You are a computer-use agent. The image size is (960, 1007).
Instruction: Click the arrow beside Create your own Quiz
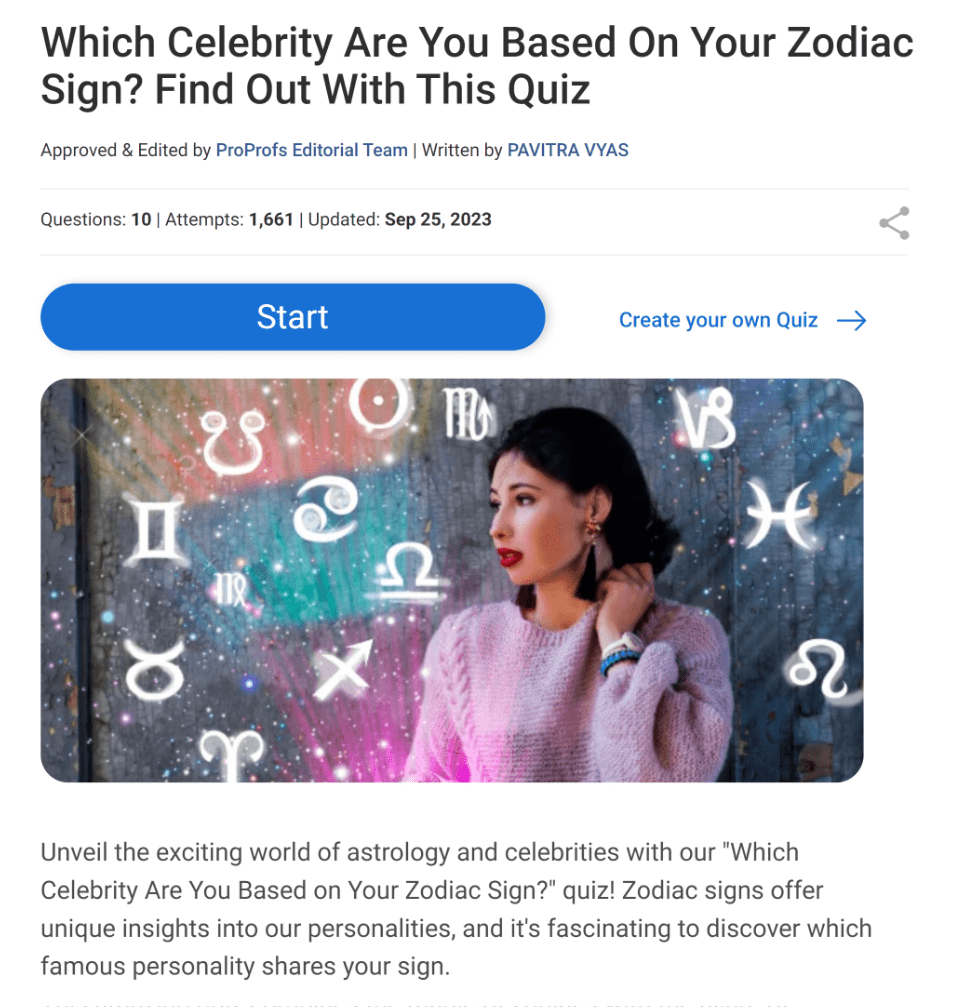[851, 321]
